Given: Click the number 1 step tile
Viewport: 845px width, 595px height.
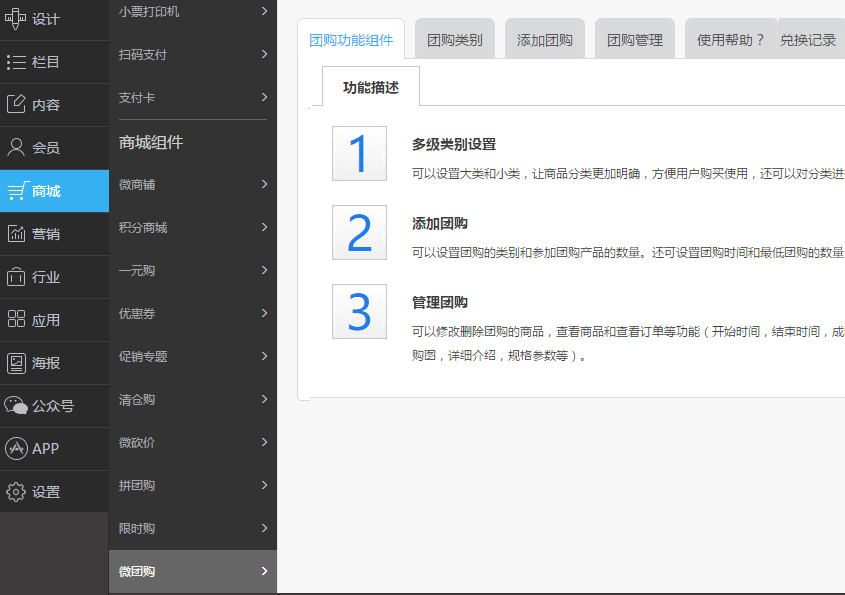Looking at the screenshot, I should point(359,154).
